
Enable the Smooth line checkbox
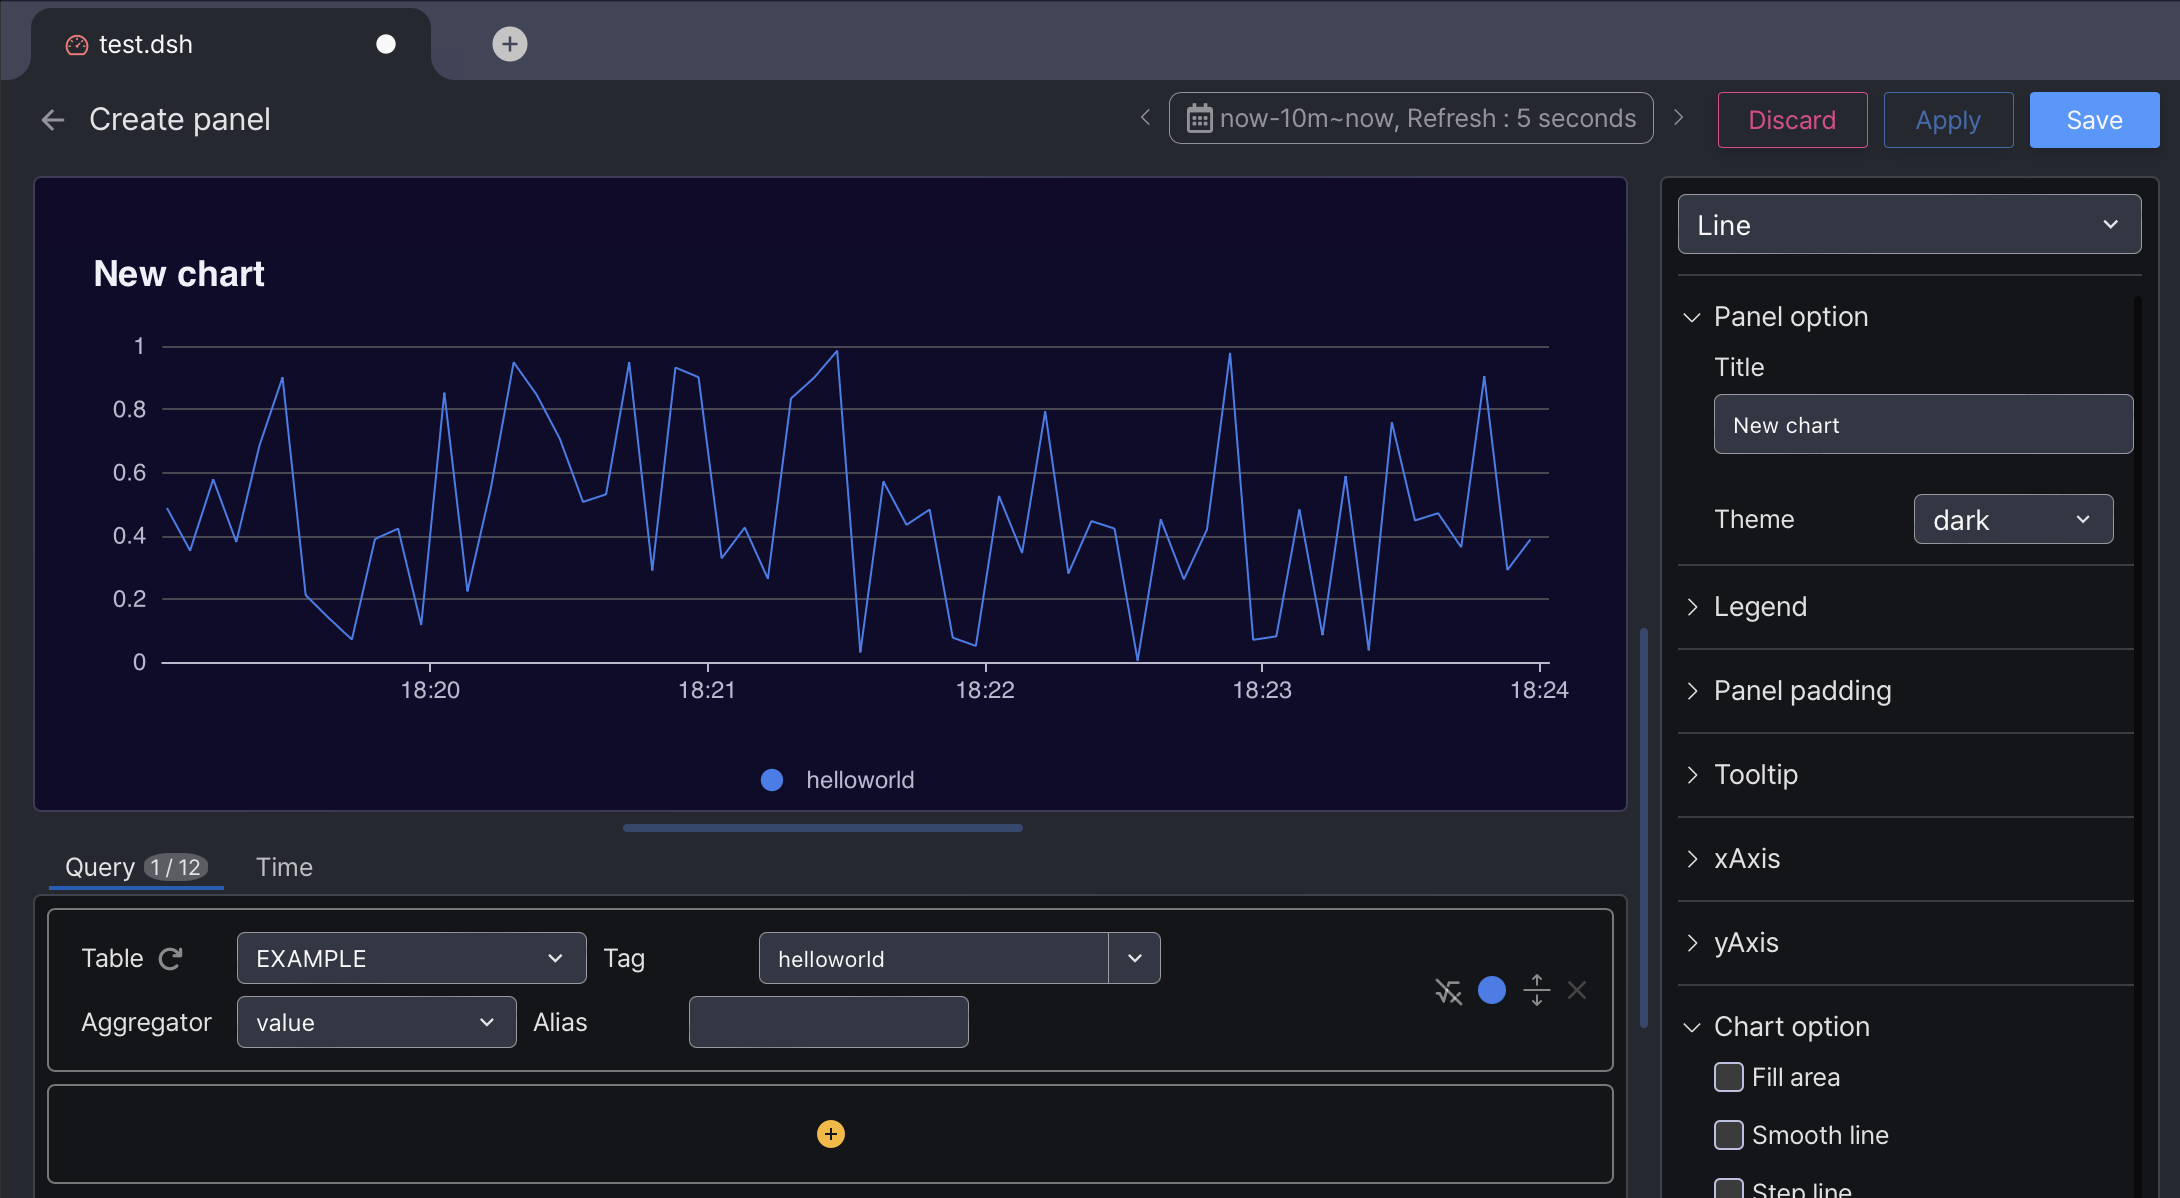click(1729, 1135)
